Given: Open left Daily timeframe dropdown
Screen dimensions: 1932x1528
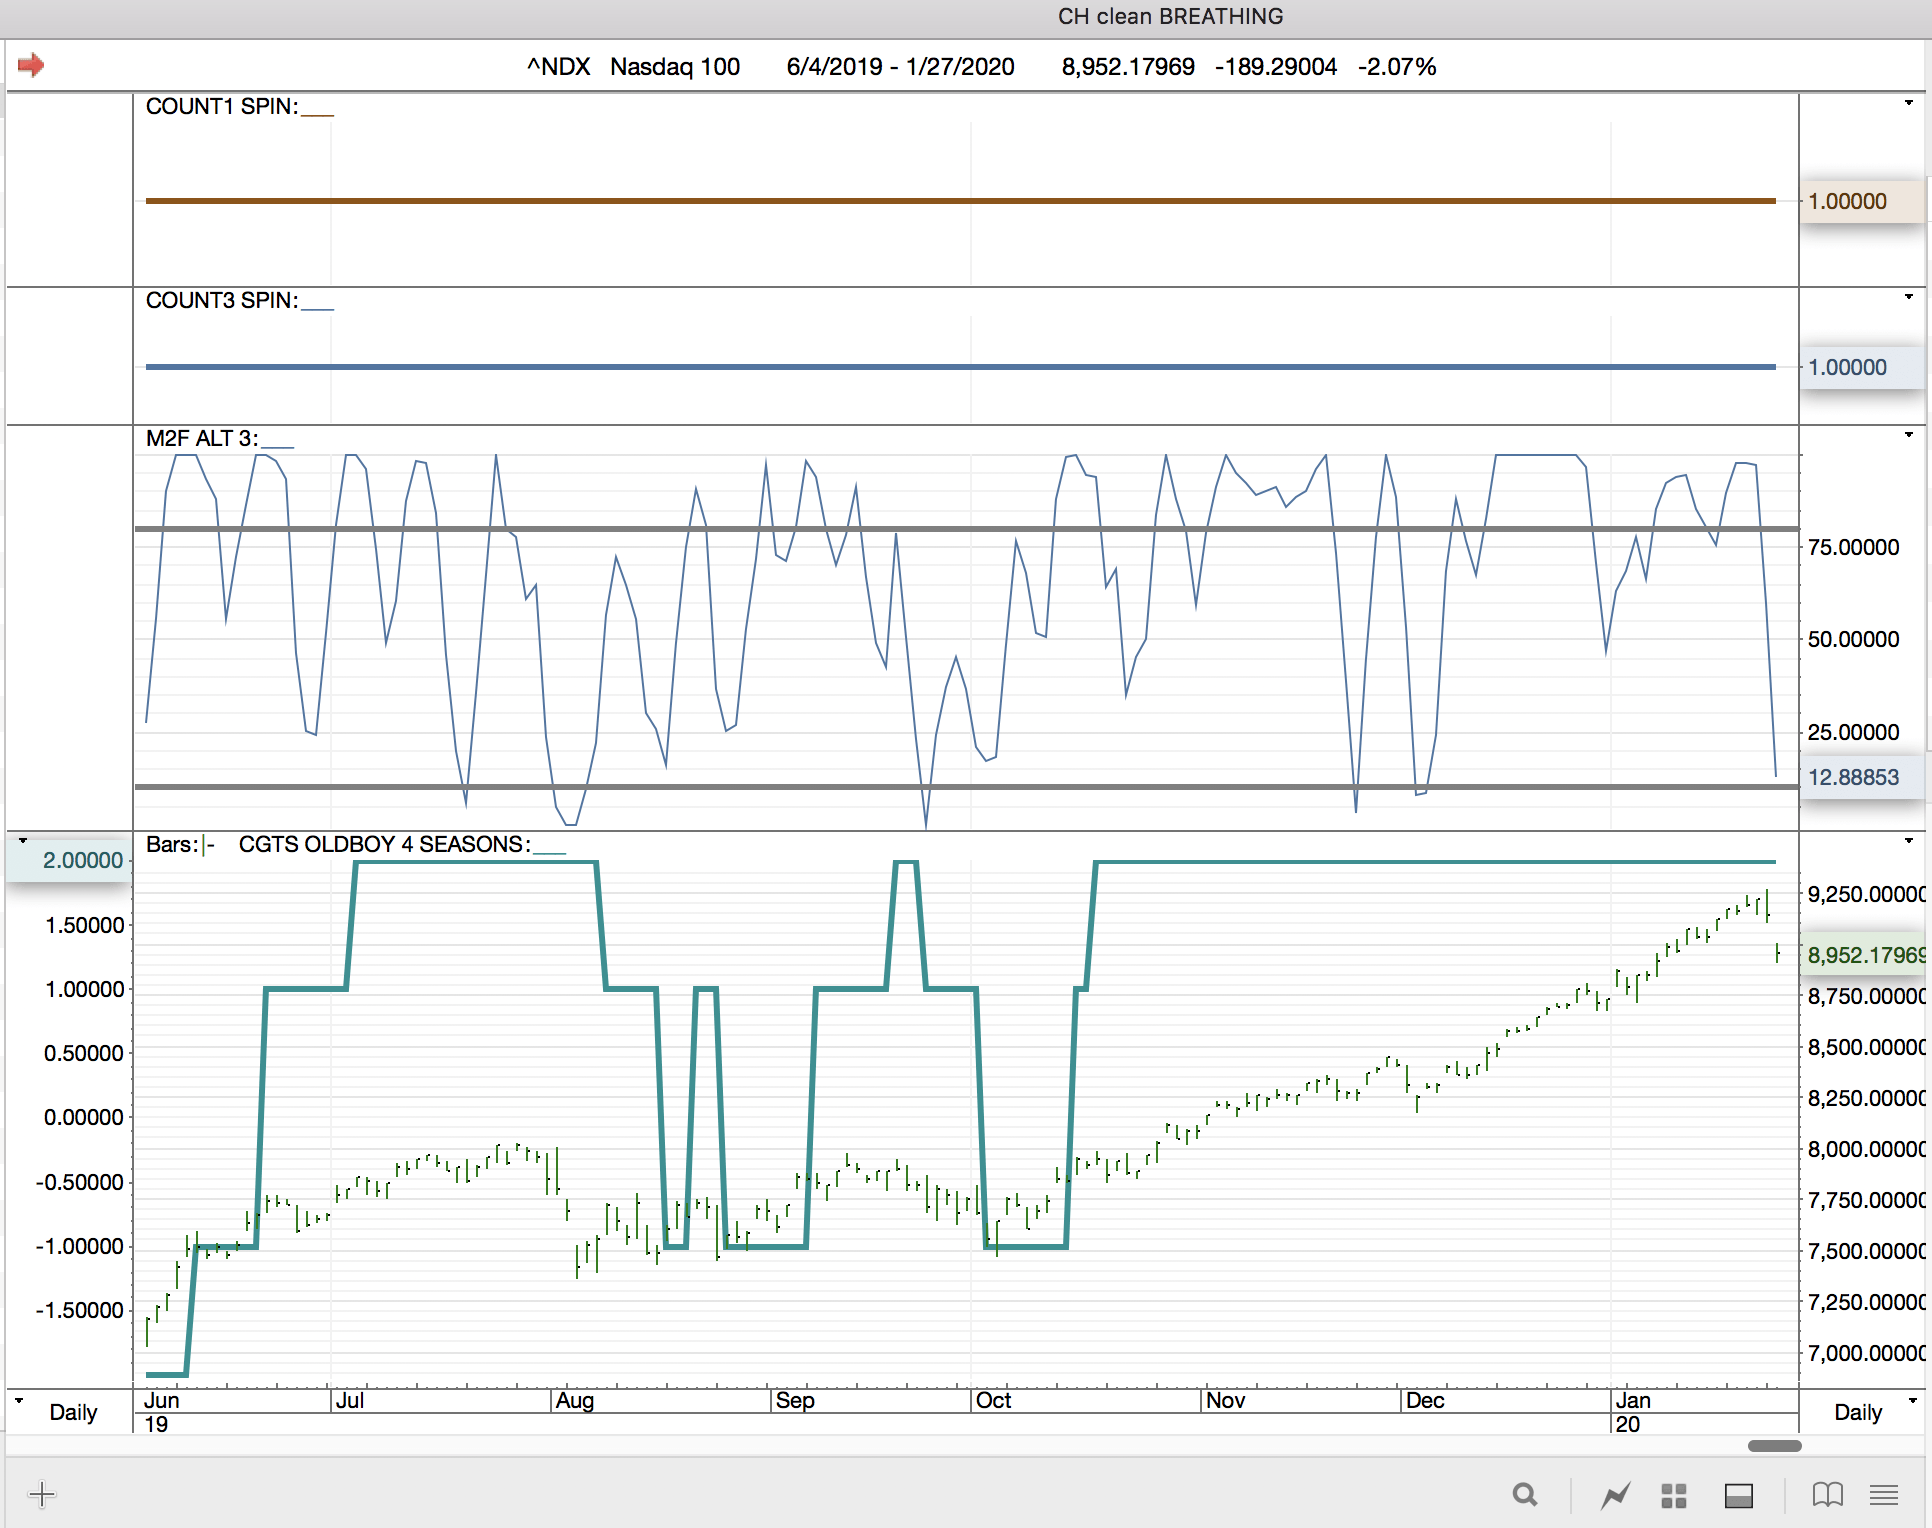Looking at the screenshot, I should (72, 1412).
